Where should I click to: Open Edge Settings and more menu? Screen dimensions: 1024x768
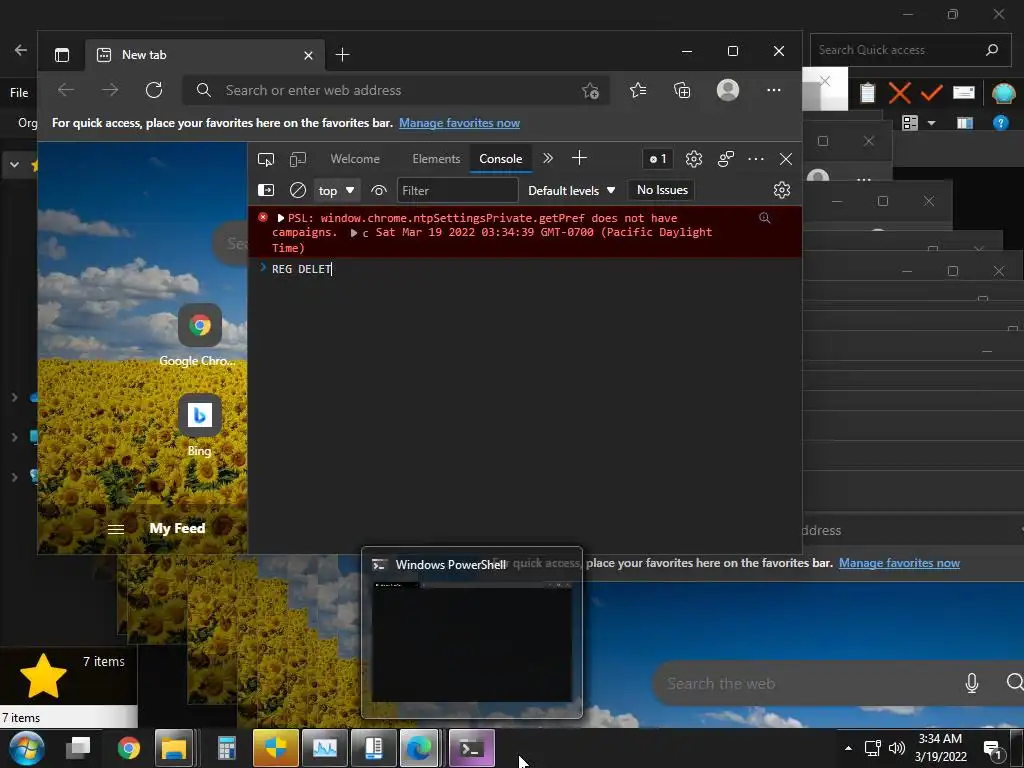click(773, 90)
